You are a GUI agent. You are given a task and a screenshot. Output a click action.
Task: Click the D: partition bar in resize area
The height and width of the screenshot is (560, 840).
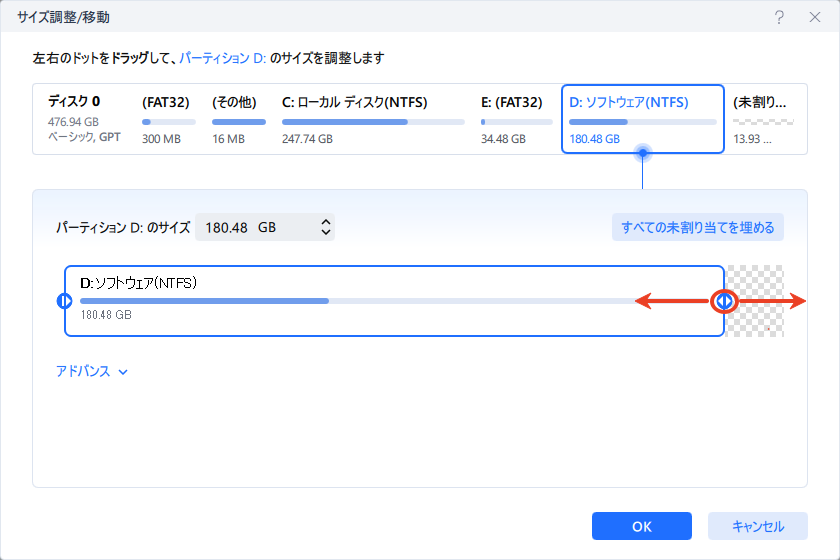(x=394, y=301)
